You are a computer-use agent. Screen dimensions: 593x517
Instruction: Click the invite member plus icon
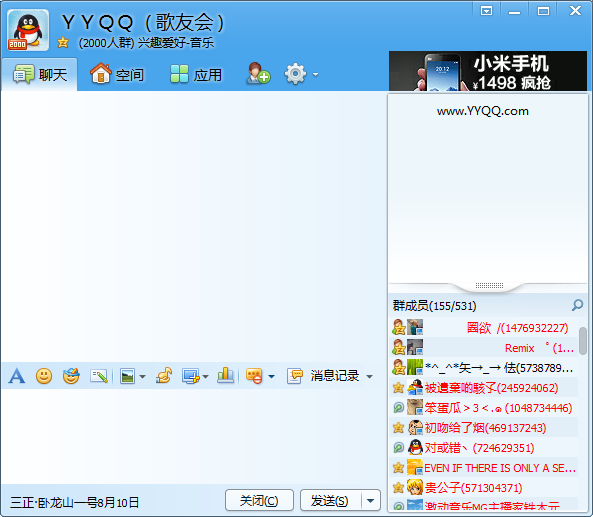click(x=258, y=73)
